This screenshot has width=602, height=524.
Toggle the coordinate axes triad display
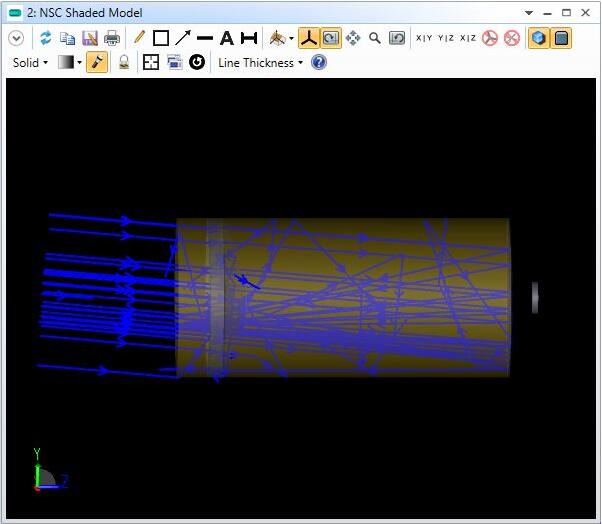(309, 38)
